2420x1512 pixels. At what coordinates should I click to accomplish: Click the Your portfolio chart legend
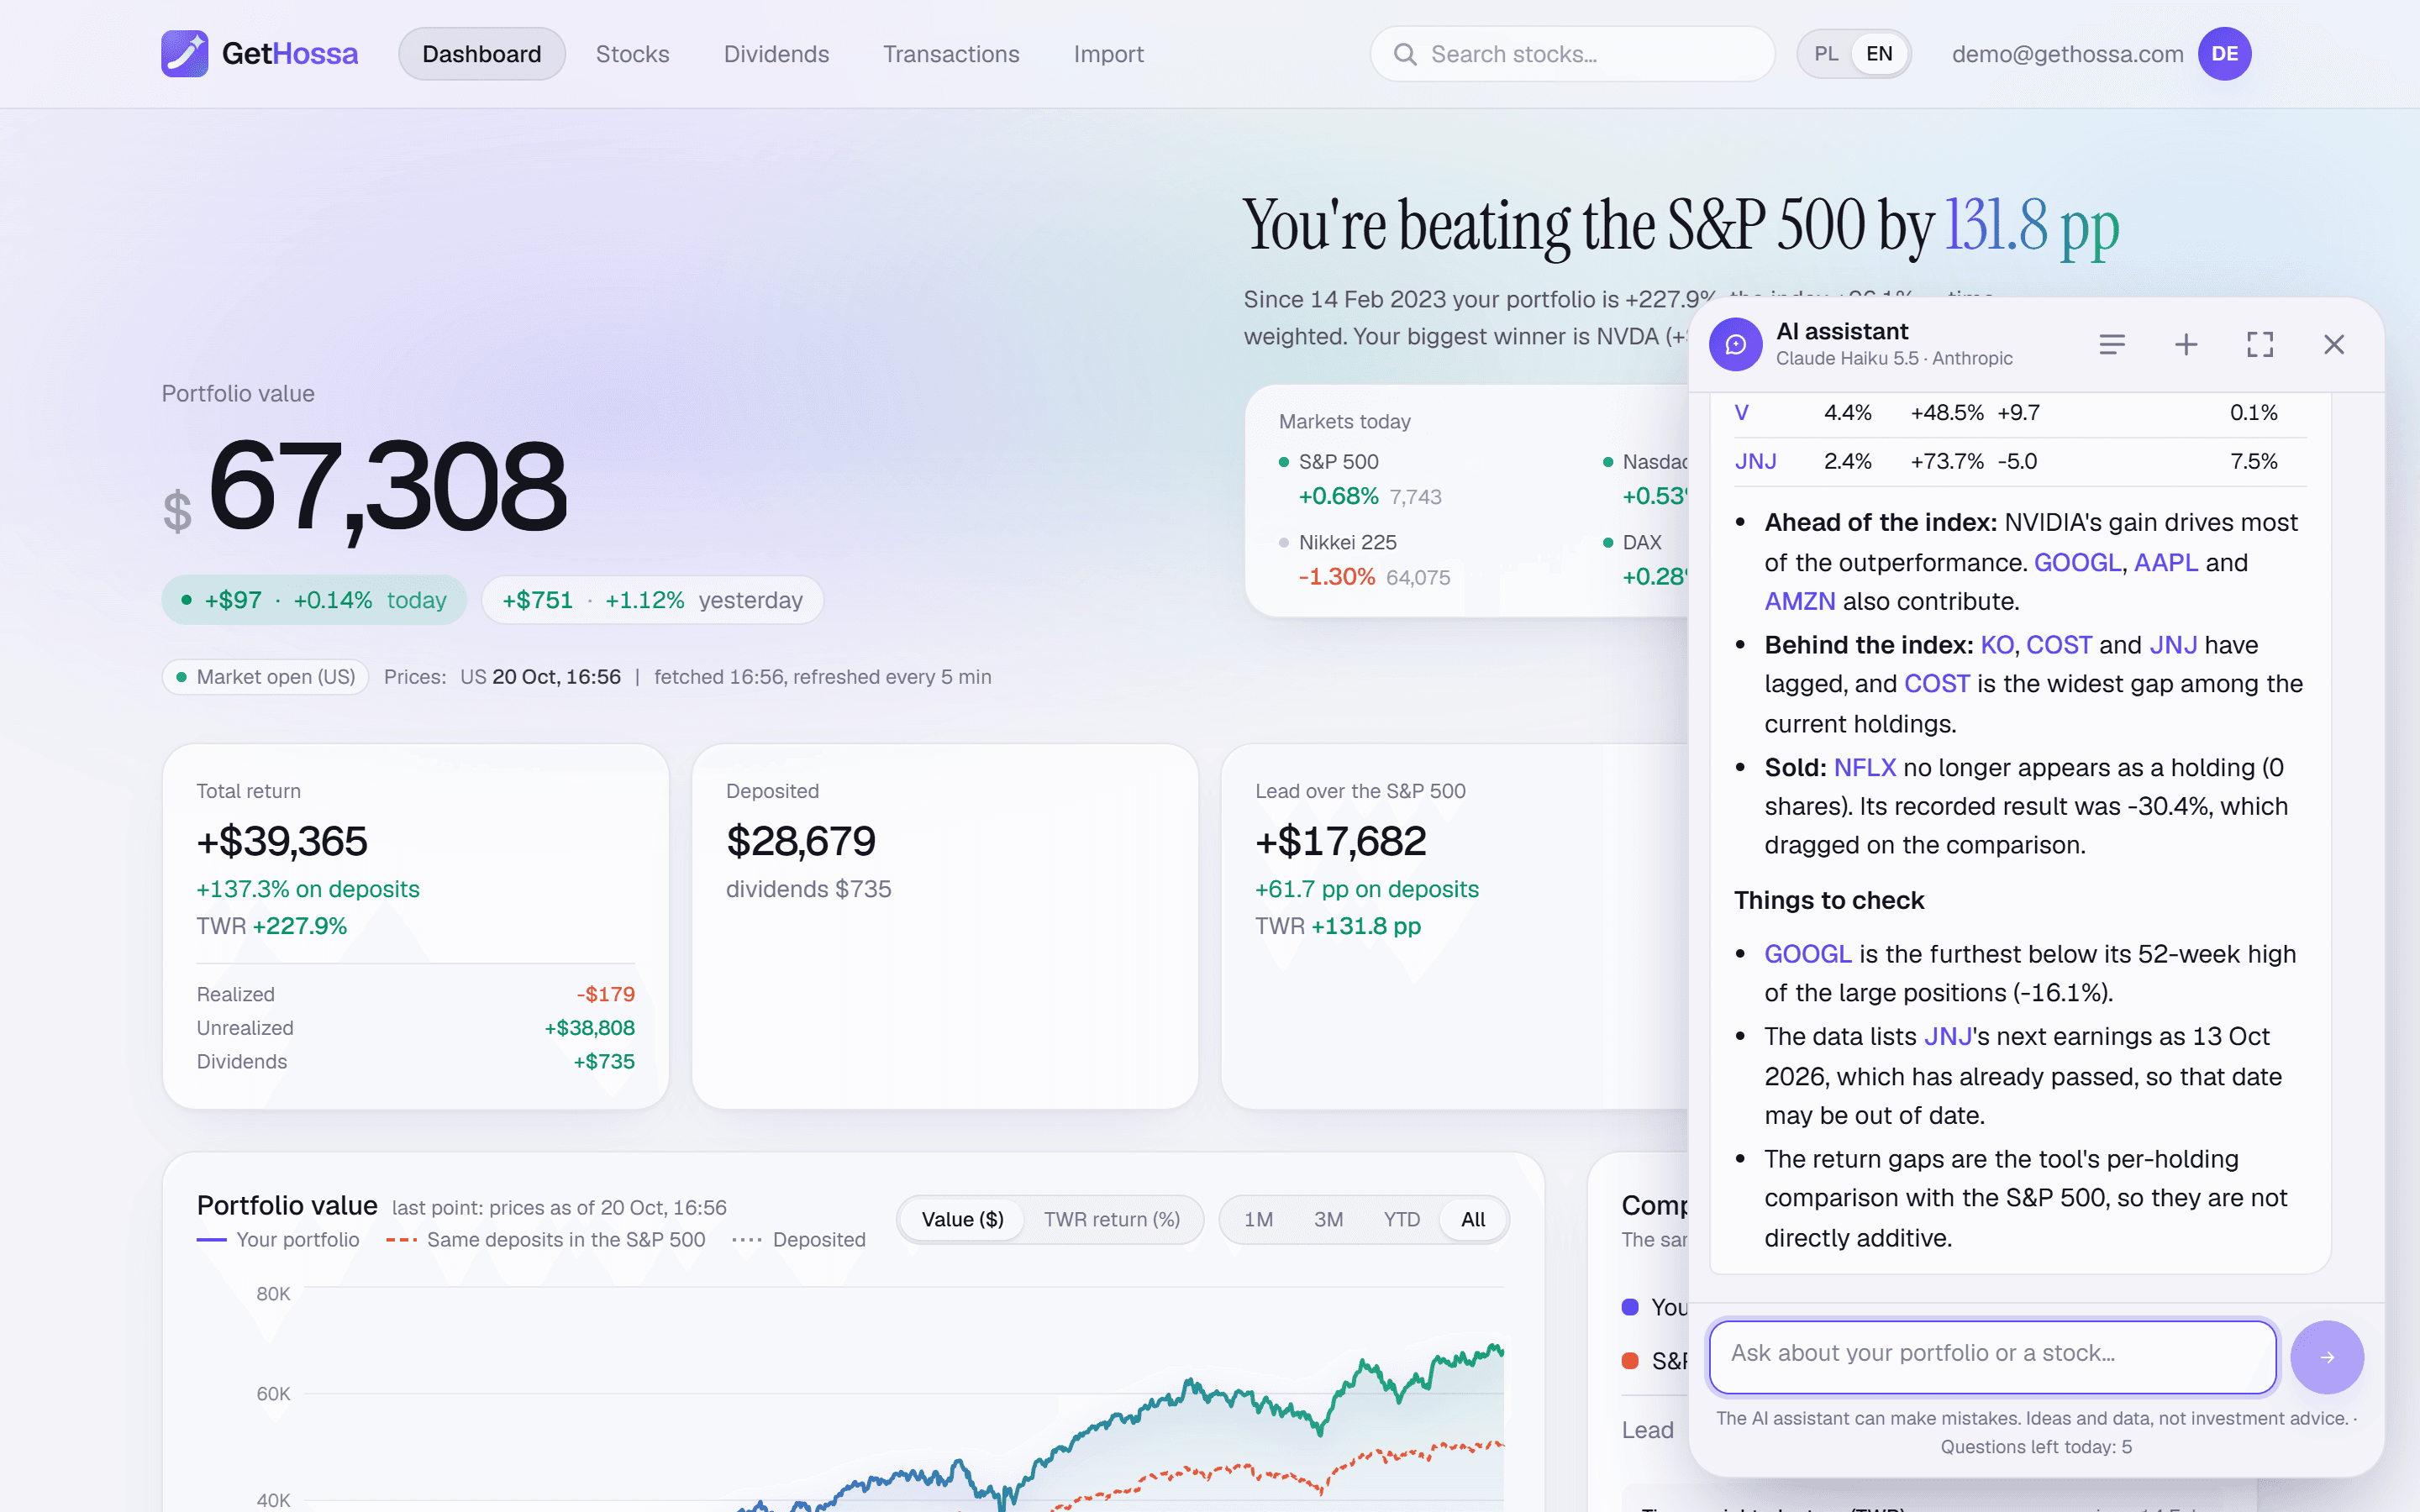[x=278, y=1240]
